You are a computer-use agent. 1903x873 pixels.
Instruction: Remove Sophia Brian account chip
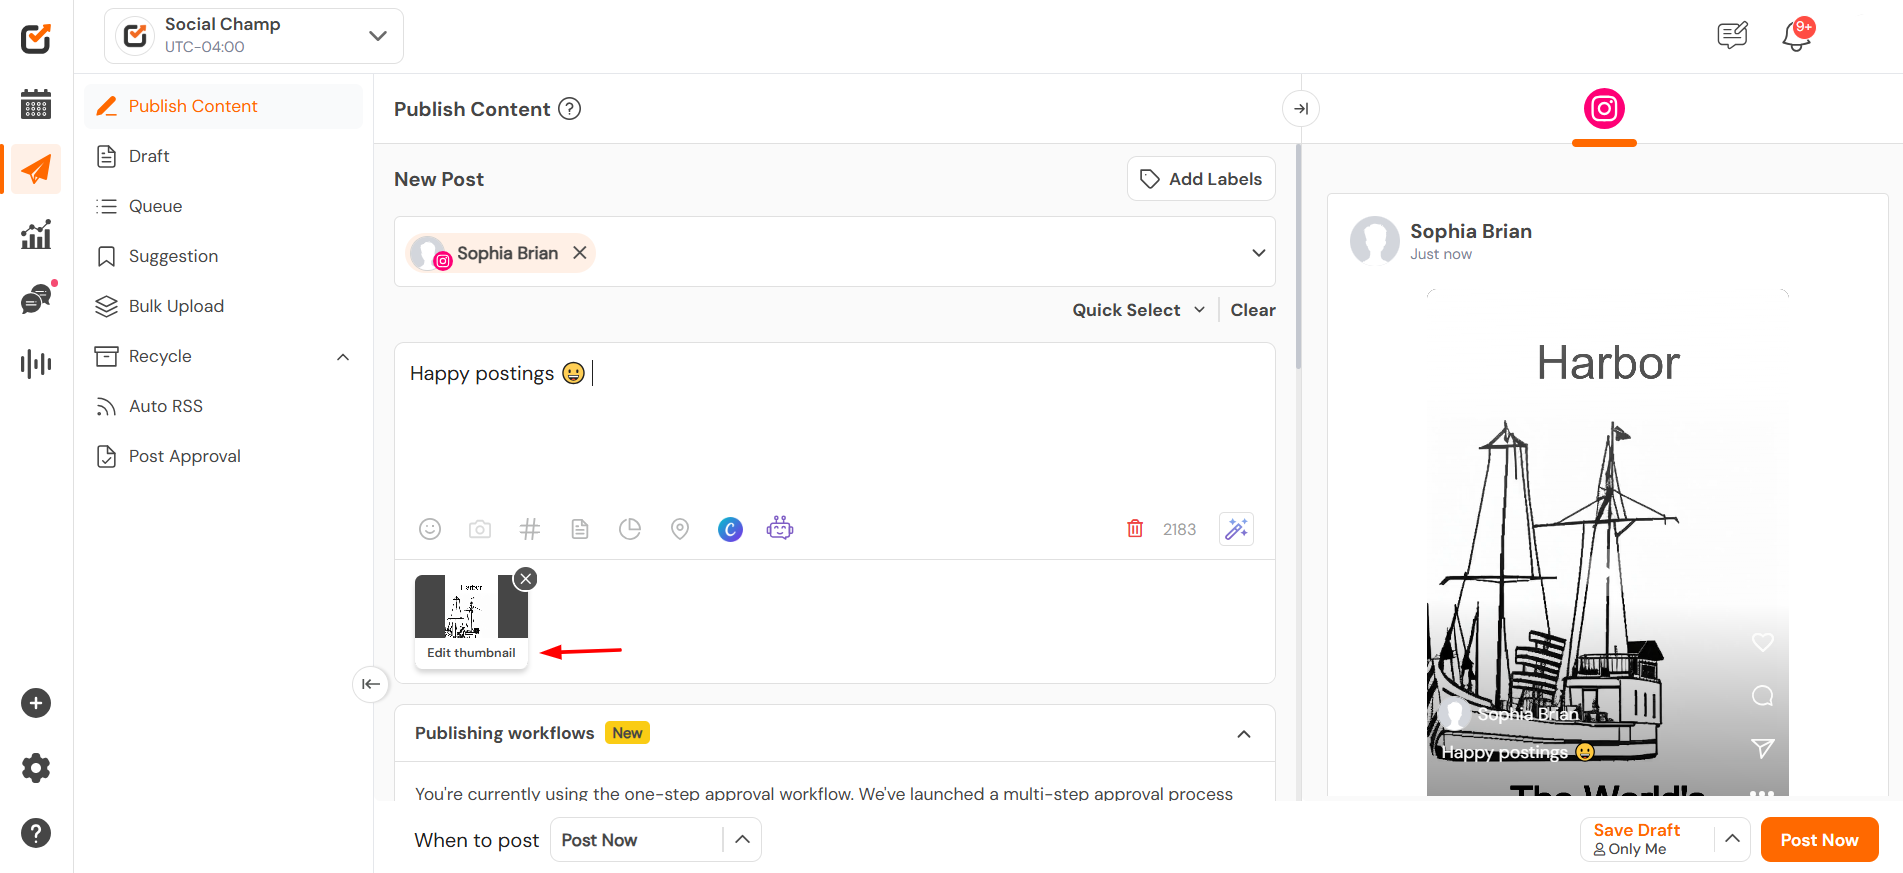click(x=580, y=253)
